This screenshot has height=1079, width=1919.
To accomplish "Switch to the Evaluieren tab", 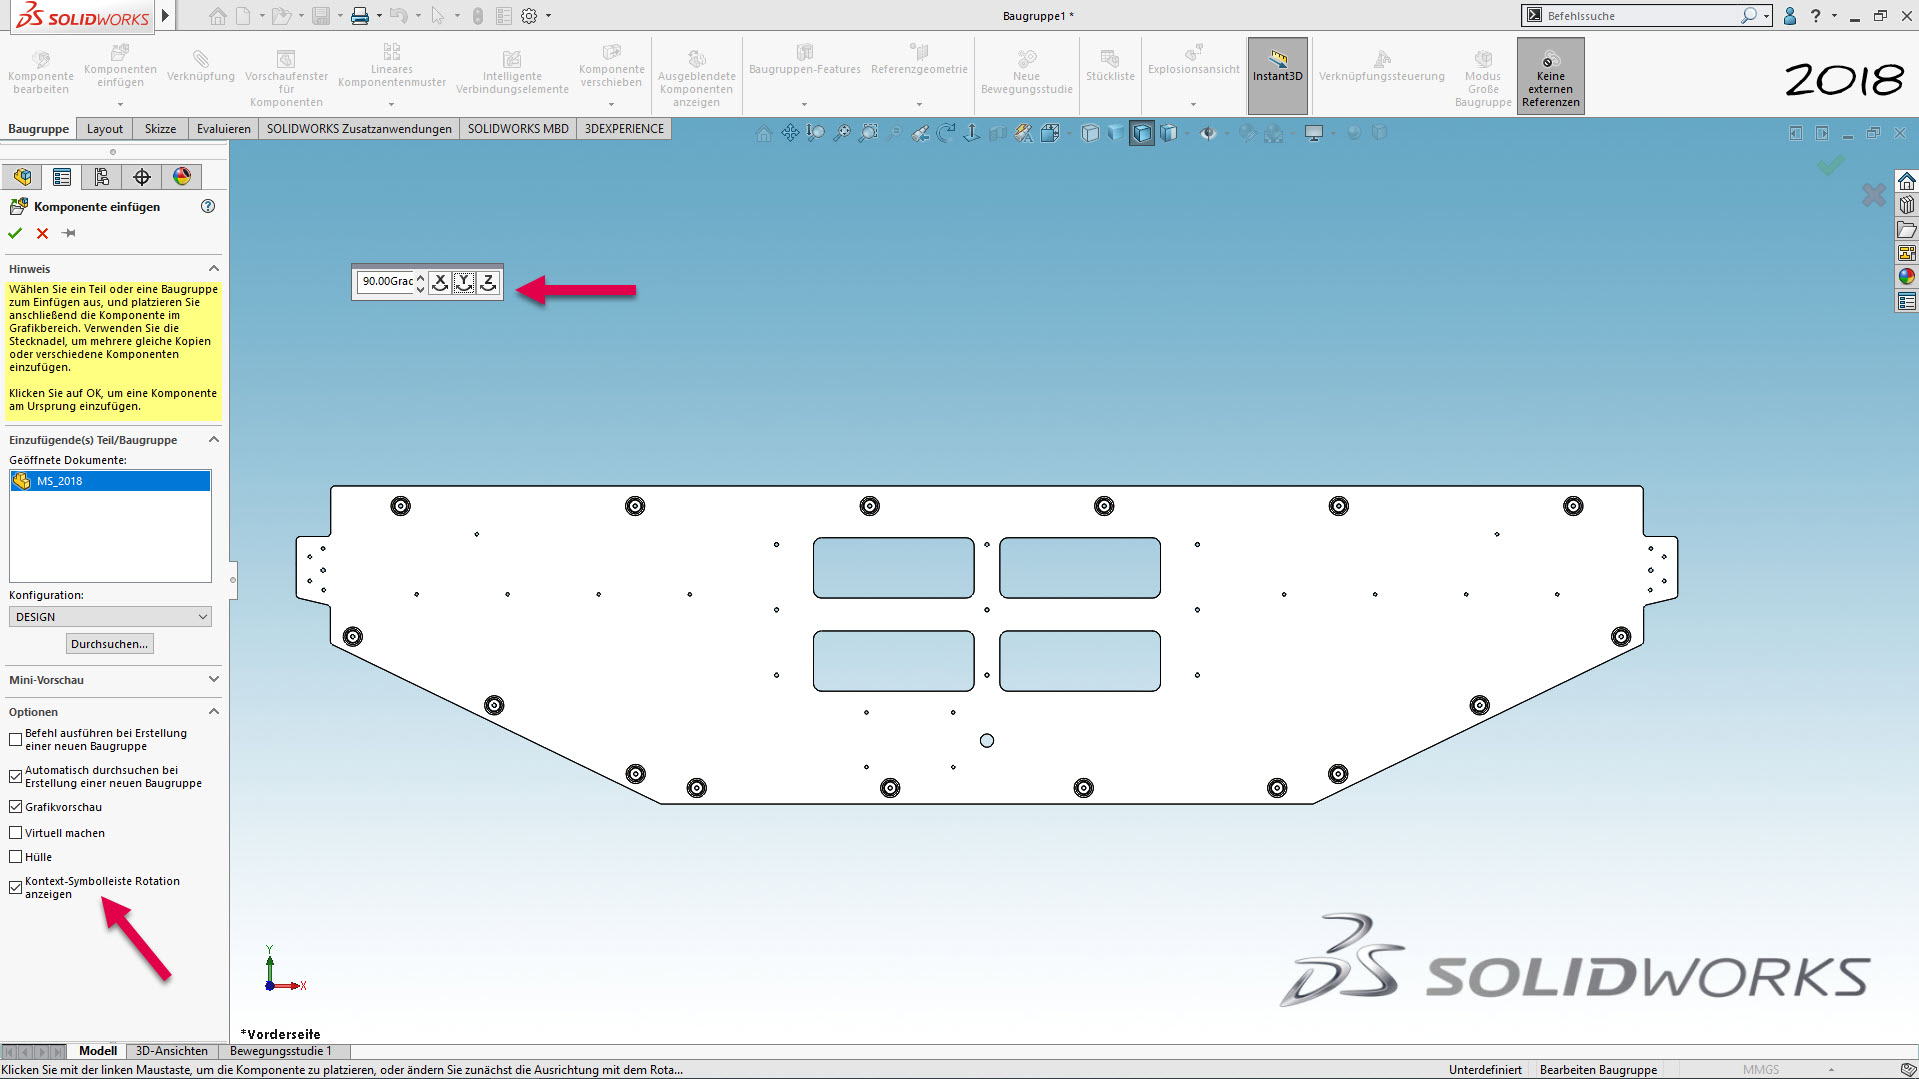I will [x=223, y=129].
